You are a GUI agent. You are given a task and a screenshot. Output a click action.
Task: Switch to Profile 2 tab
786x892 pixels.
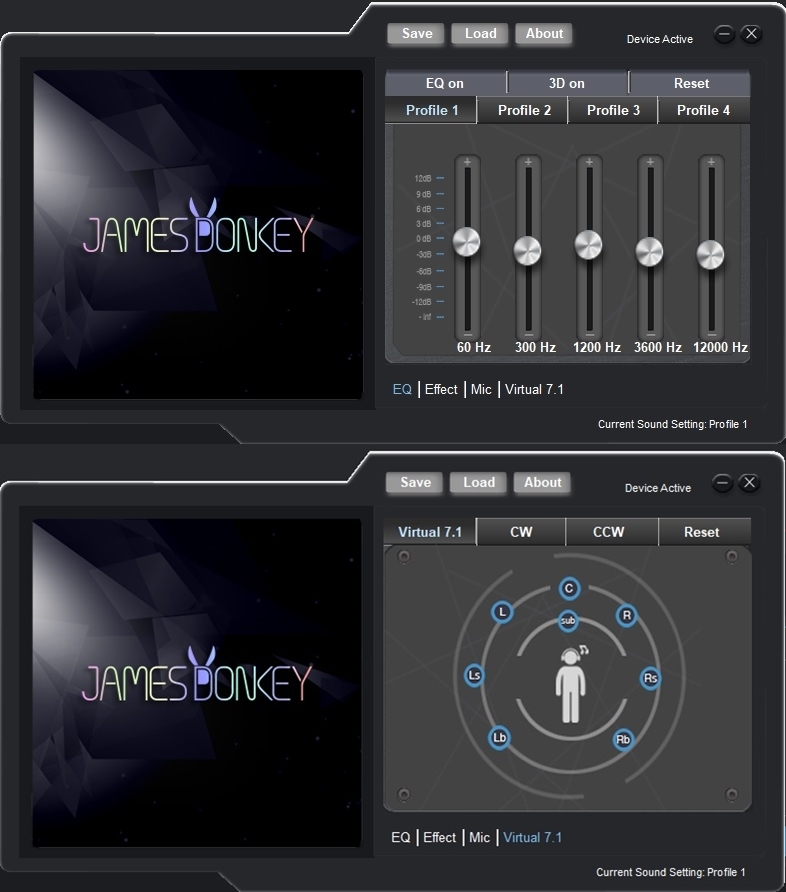point(524,110)
